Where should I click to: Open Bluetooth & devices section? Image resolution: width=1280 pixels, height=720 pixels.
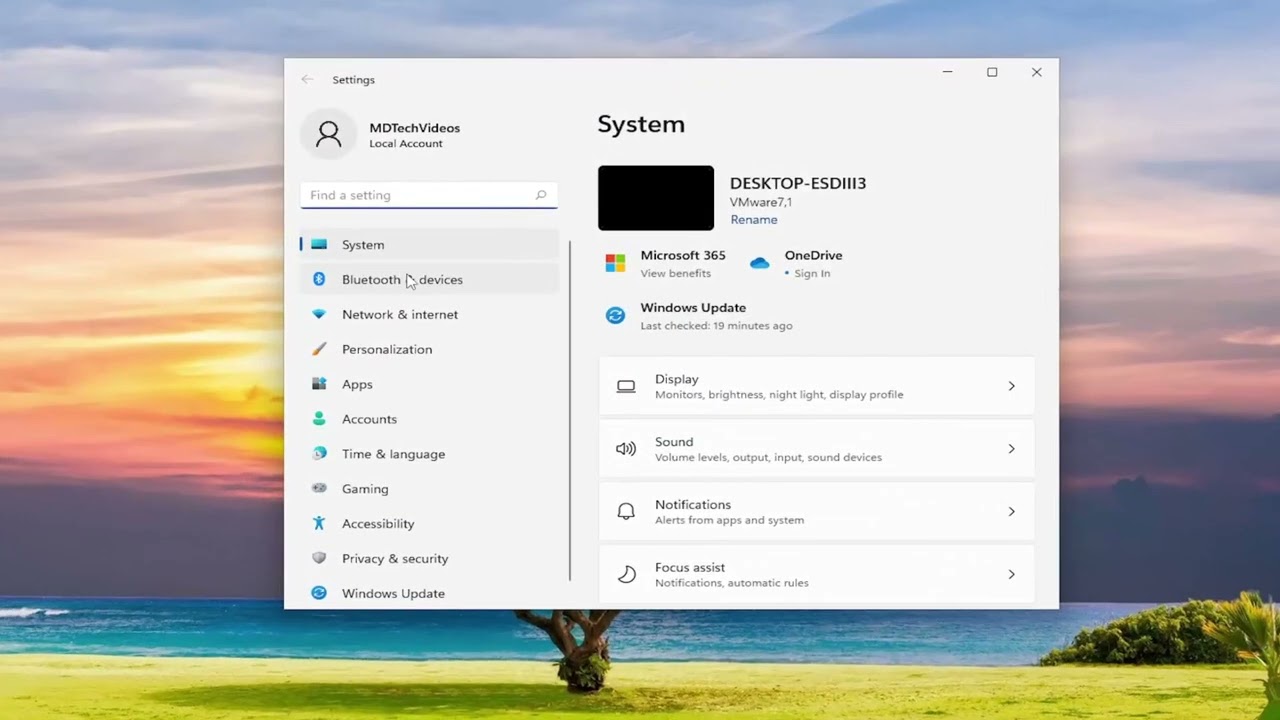[429, 279]
